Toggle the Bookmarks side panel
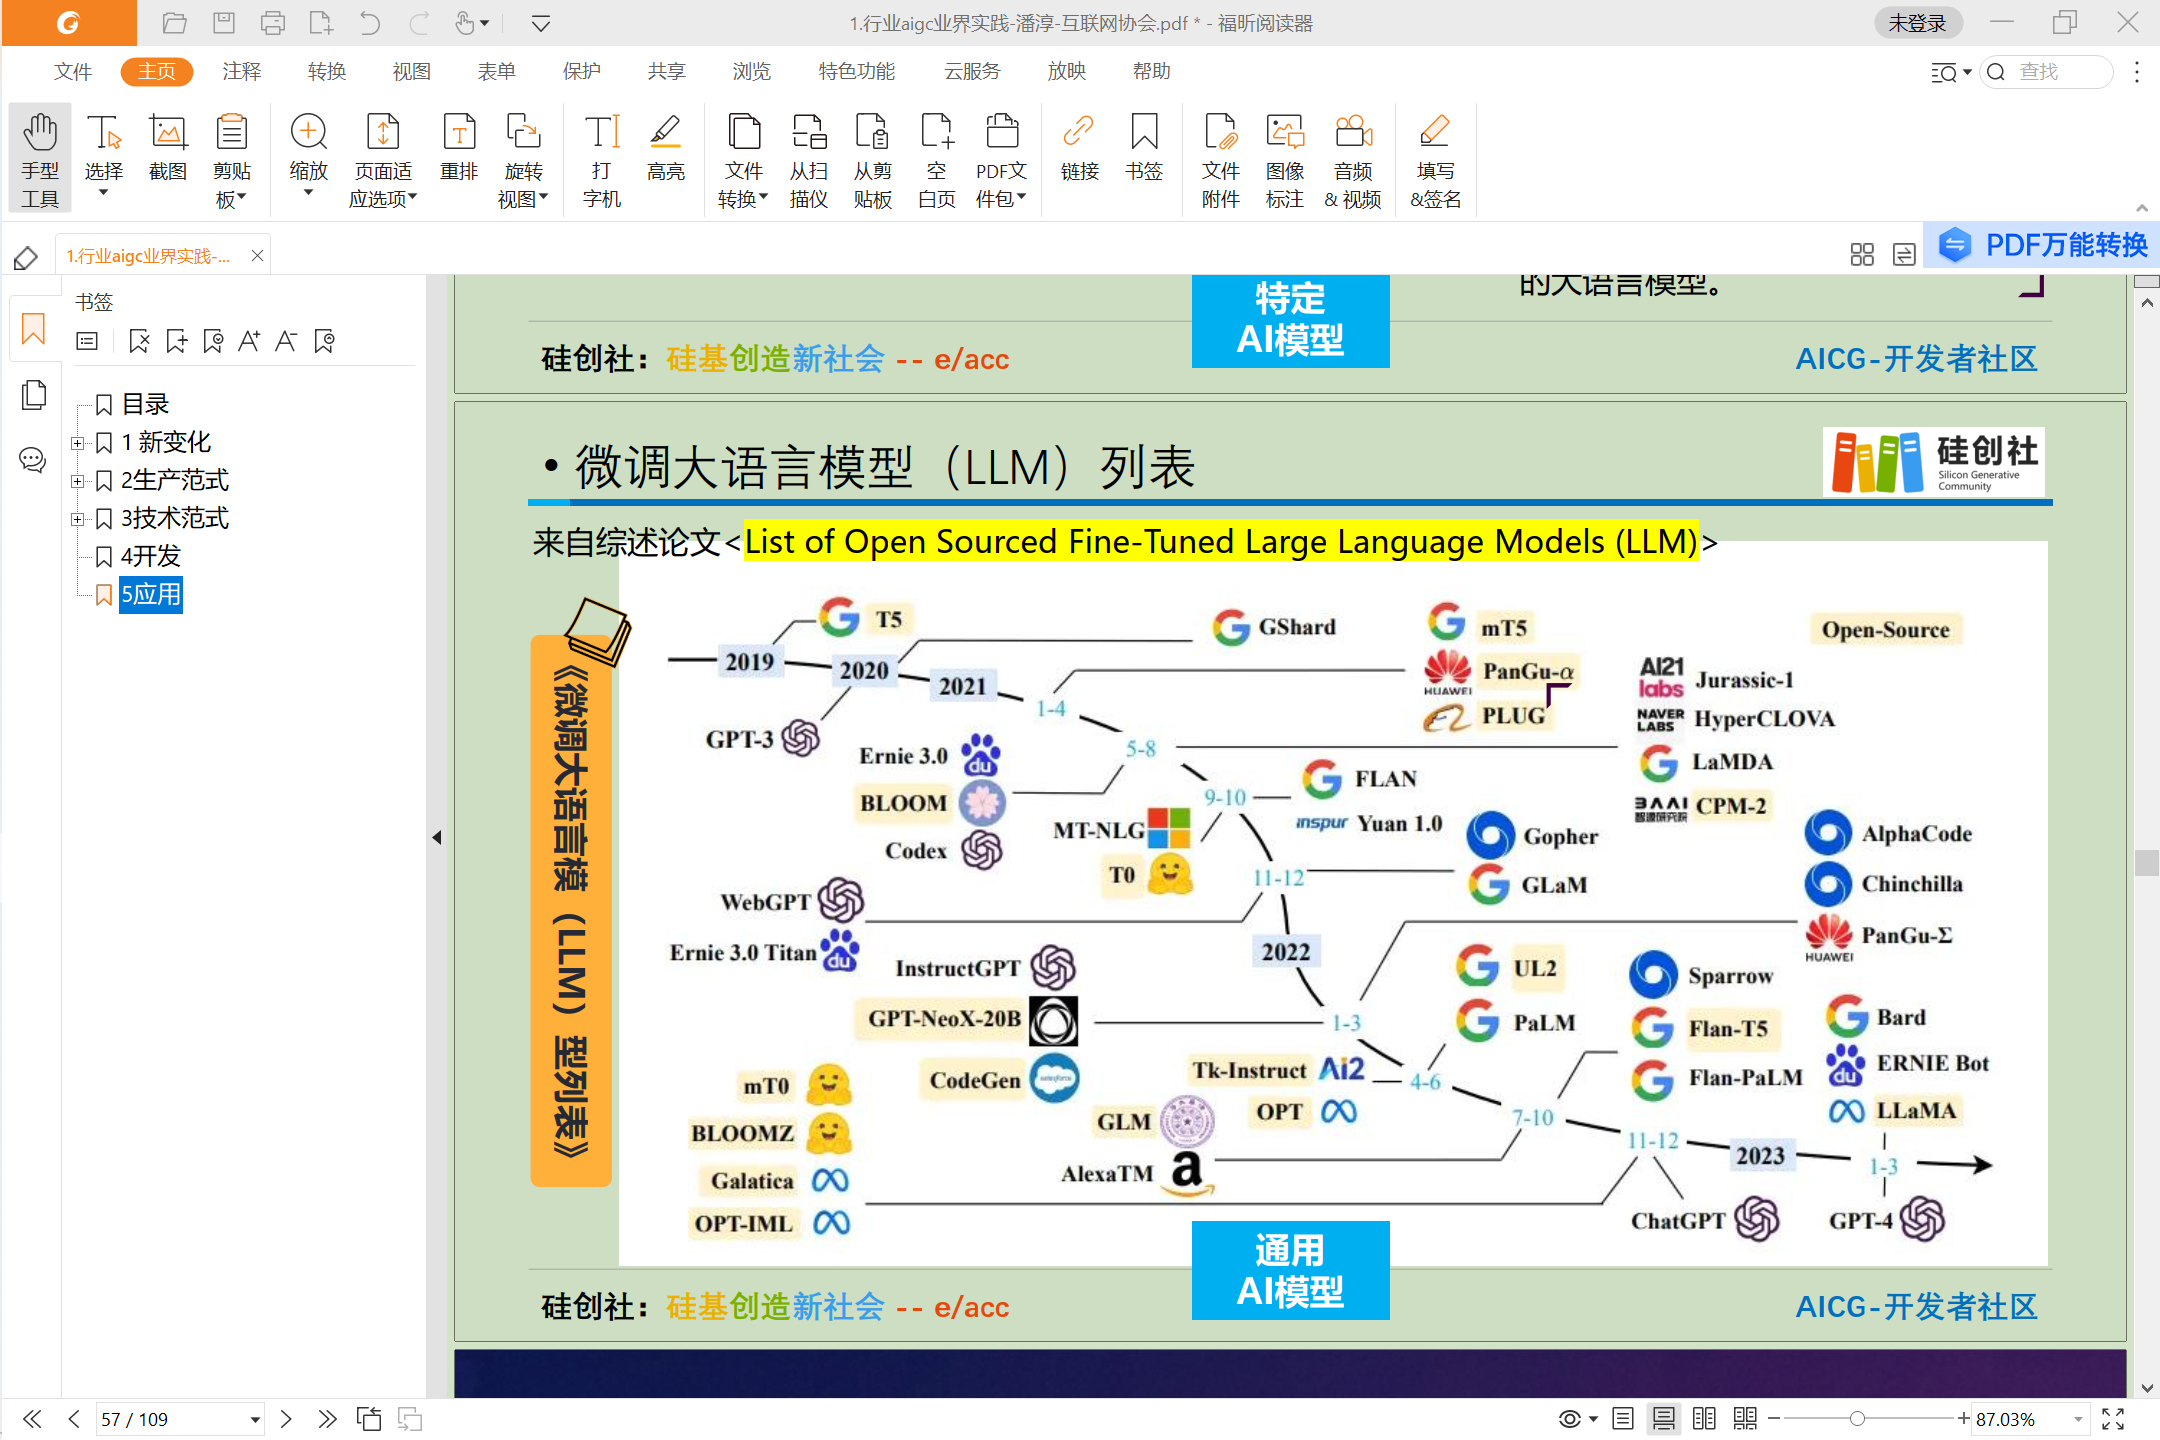Image resolution: width=2160 pixels, height=1440 pixels. [x=33, y=328]
